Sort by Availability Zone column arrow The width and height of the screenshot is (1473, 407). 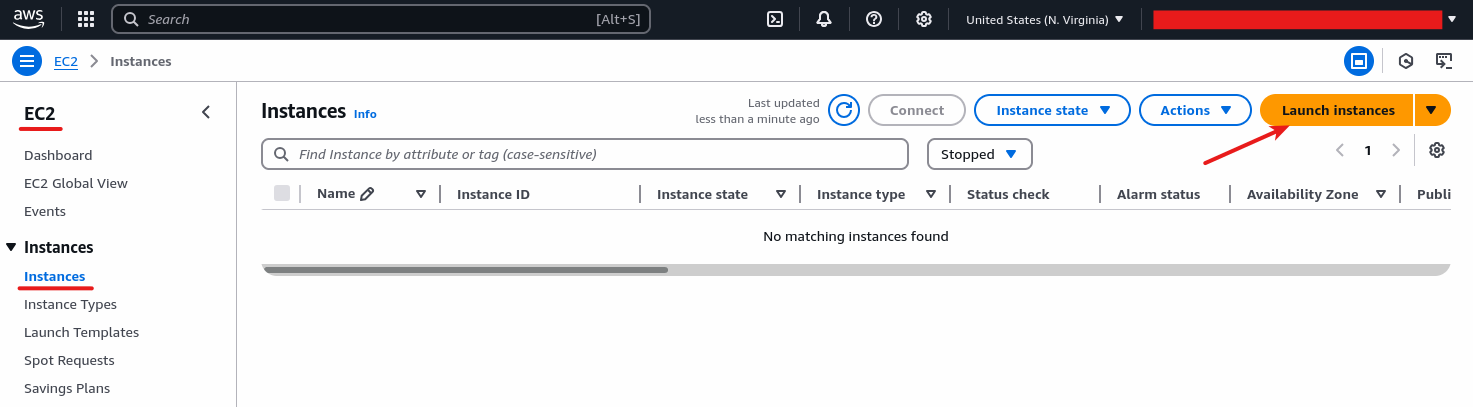pos(1381,194)
